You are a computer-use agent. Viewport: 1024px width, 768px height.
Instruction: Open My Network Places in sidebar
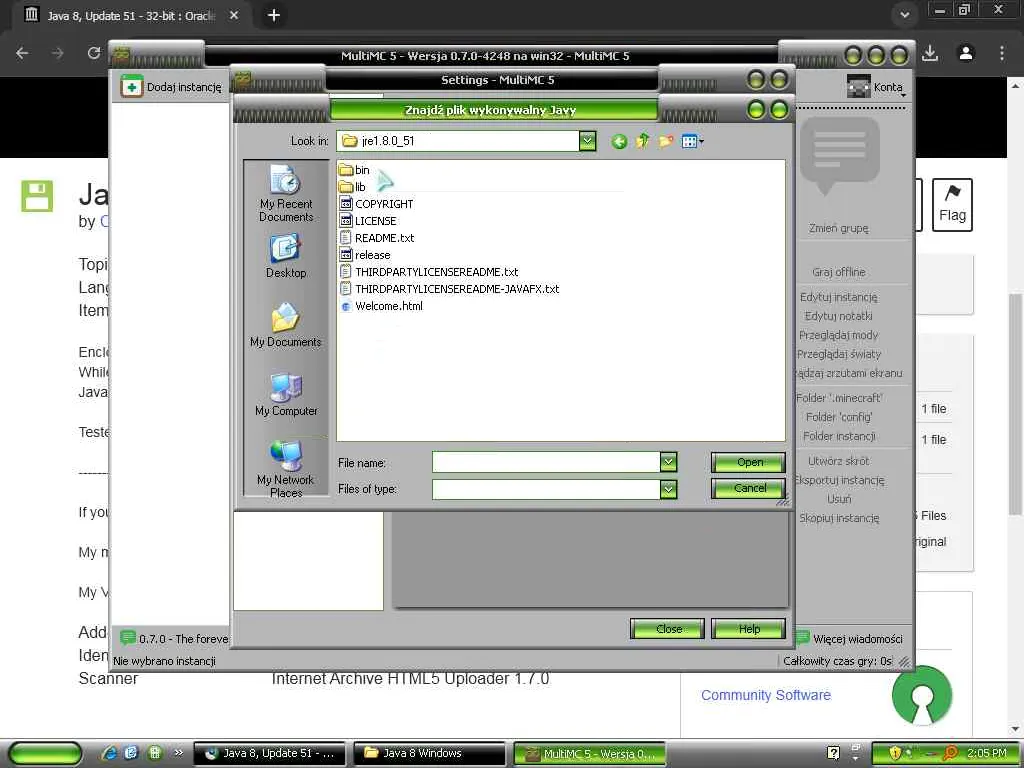[x=285, y=469]
